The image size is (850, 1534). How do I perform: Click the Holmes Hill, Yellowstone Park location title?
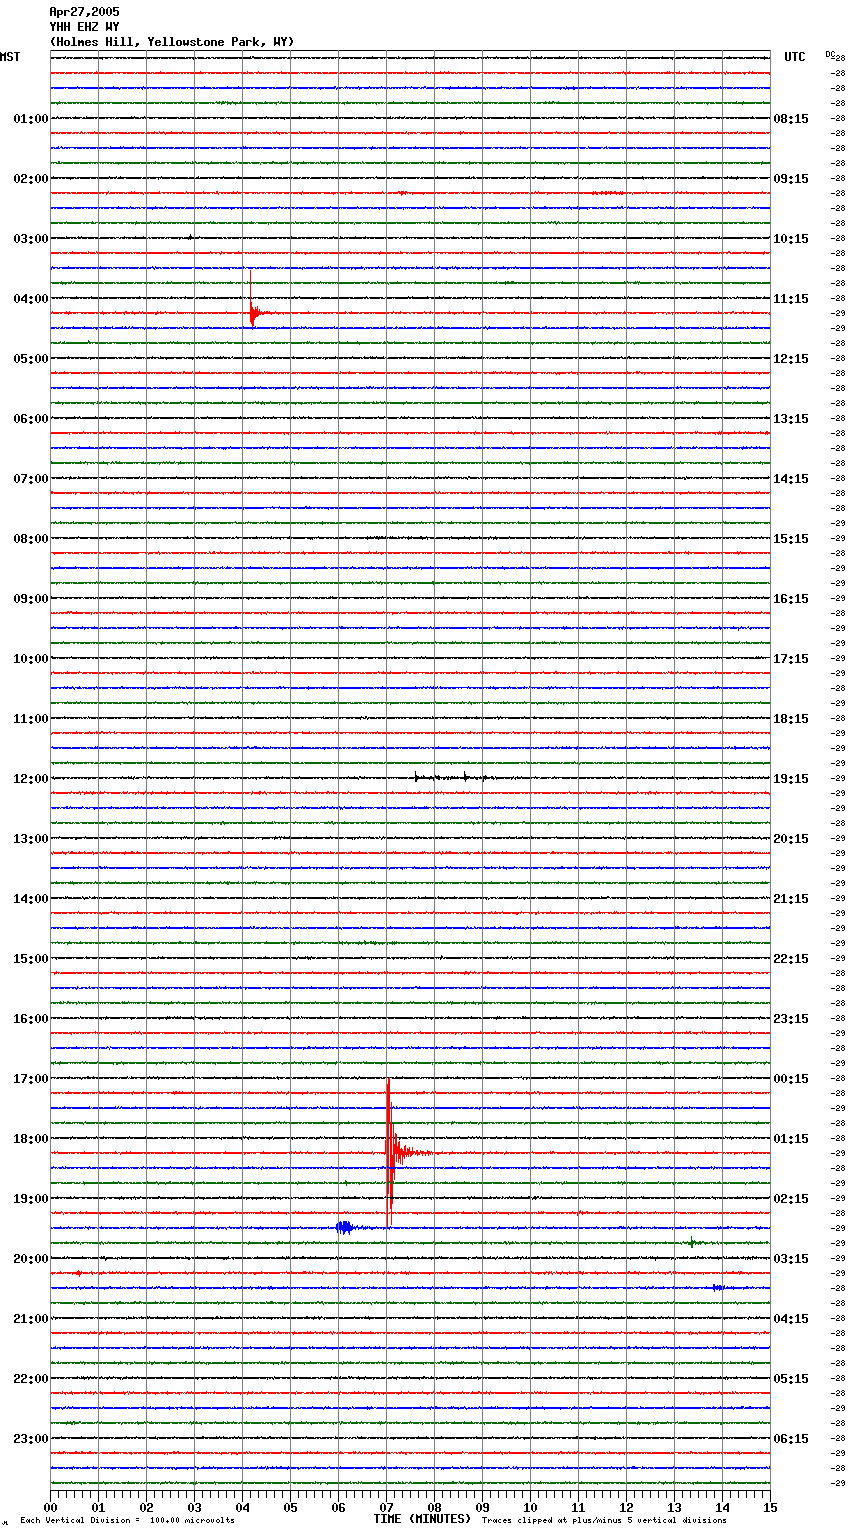[172, 42]
